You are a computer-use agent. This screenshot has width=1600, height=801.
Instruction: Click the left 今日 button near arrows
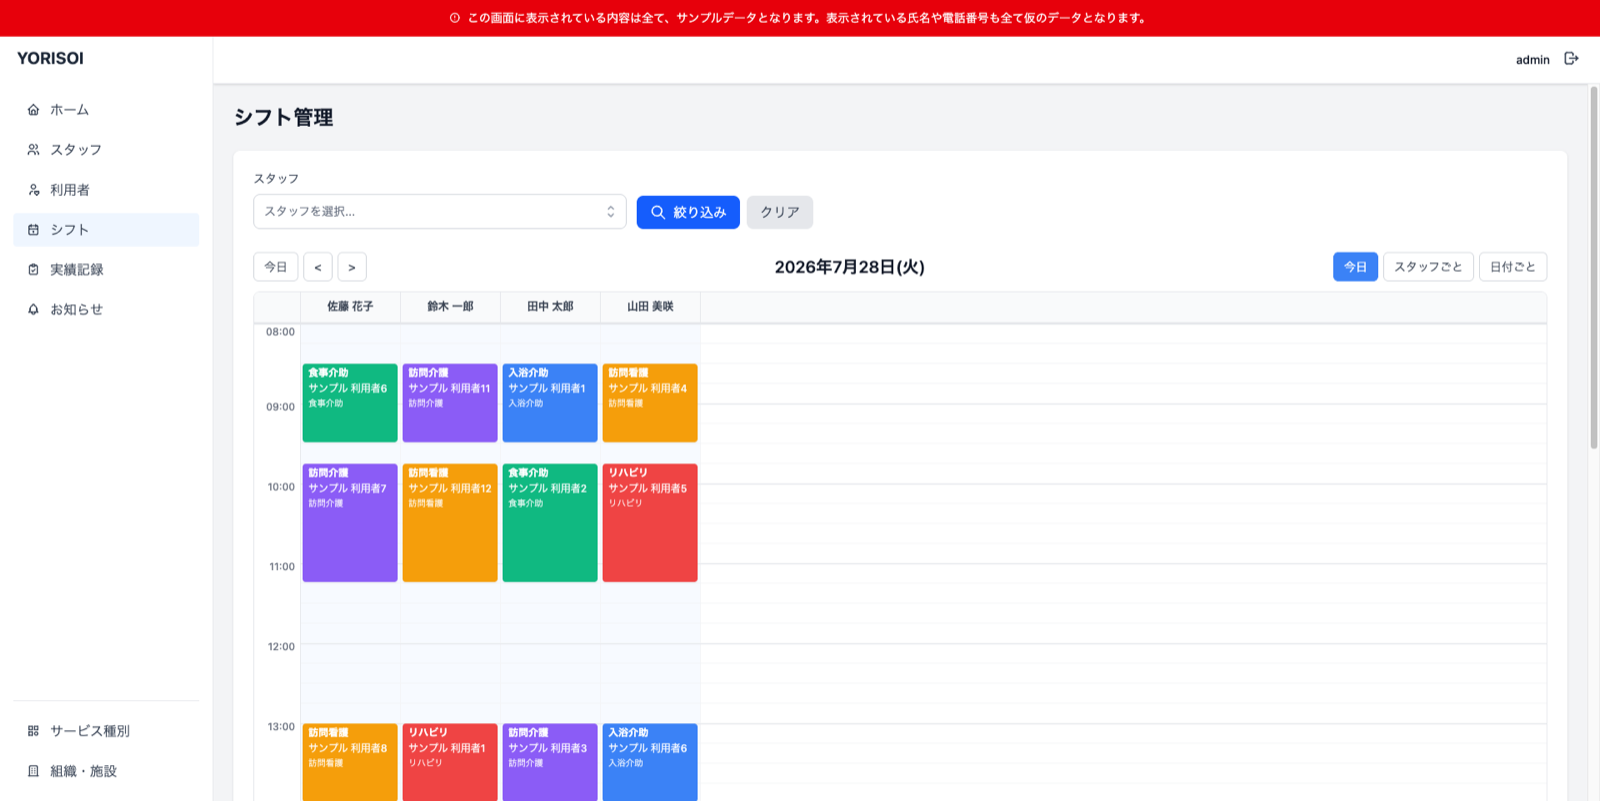(276, 267)
